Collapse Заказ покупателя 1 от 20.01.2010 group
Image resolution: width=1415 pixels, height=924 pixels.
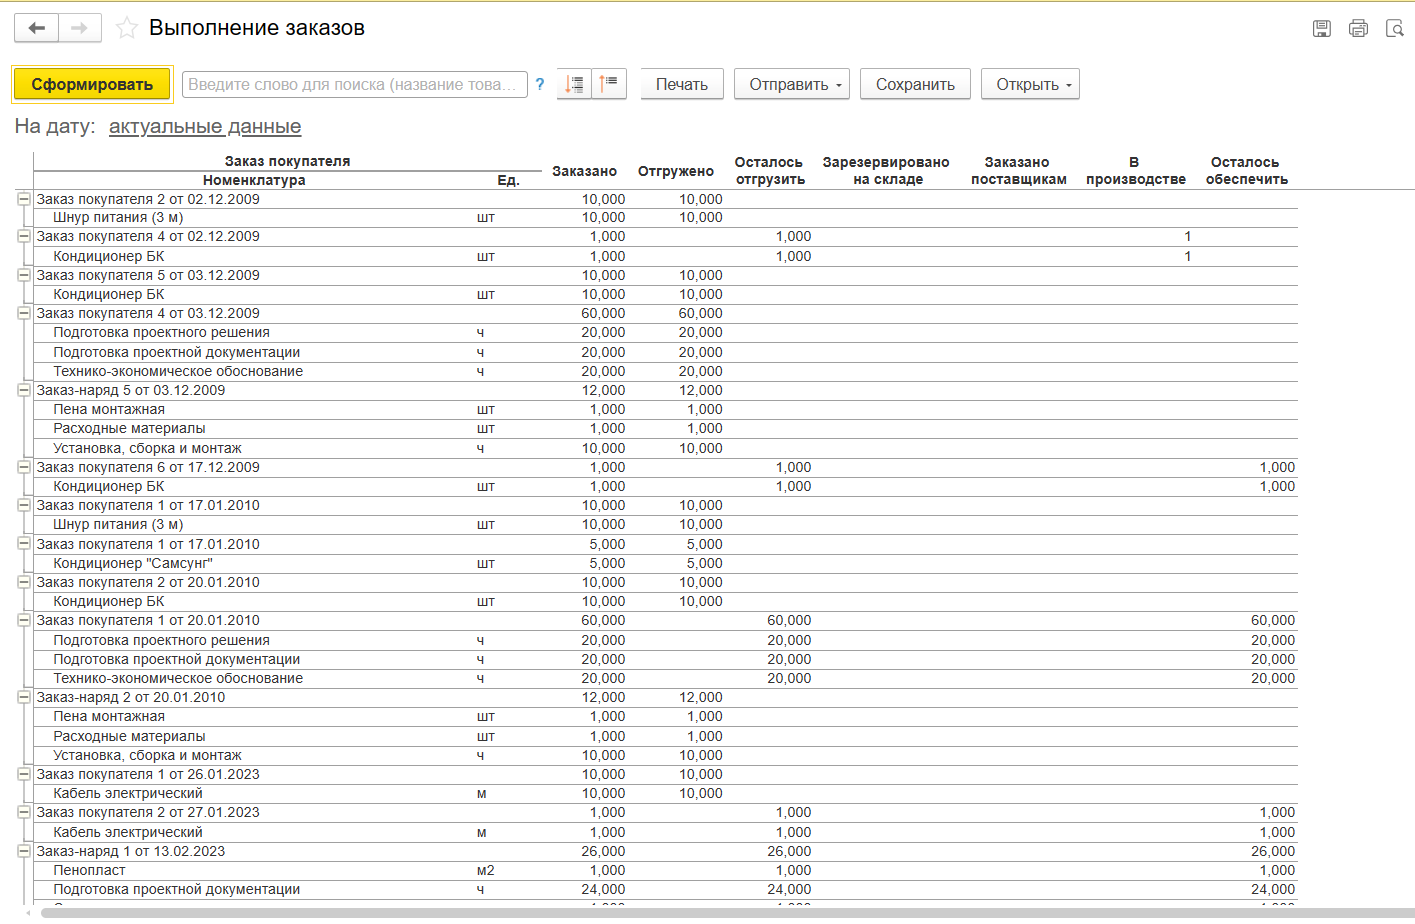(x=24, y=620)
